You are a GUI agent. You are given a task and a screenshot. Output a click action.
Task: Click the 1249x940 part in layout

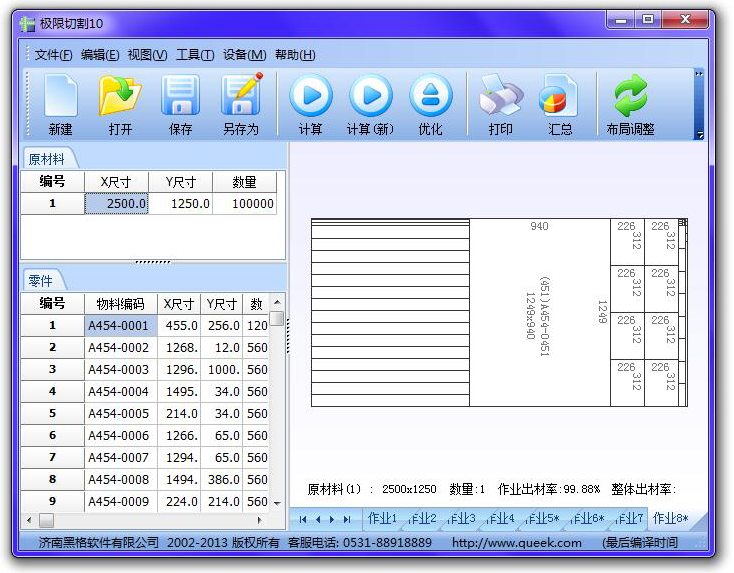point(540,312)
